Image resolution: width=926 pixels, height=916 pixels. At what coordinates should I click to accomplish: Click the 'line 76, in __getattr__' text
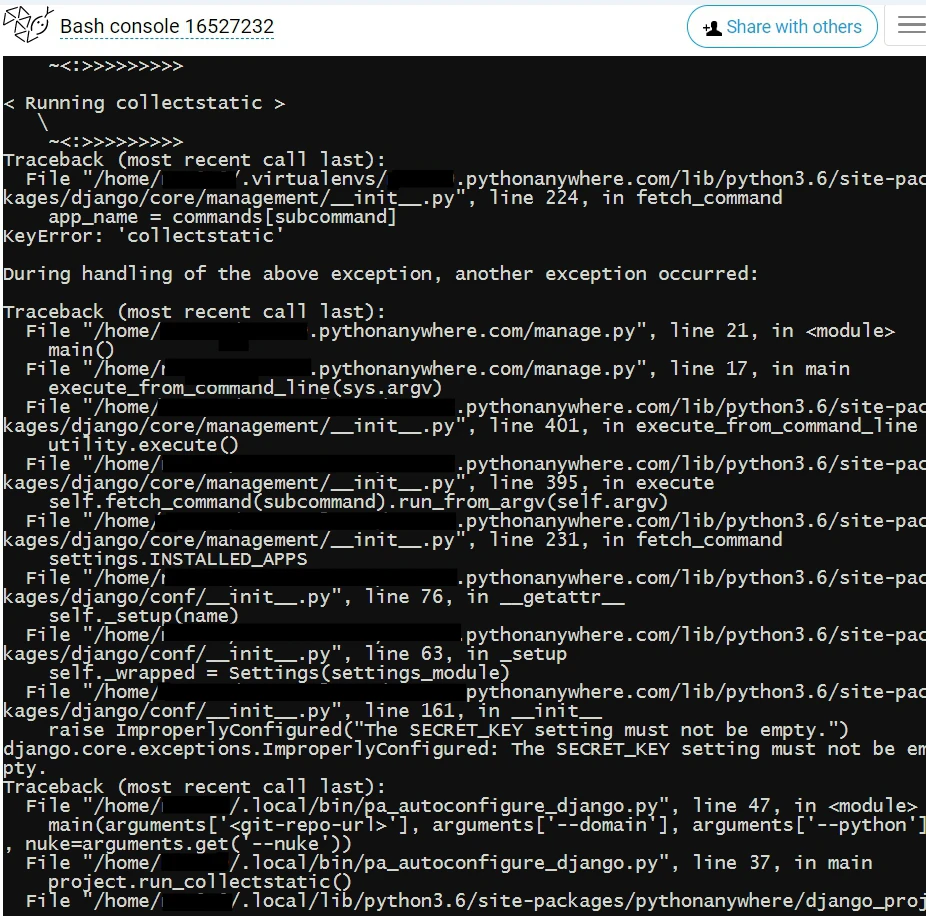pyautogui.click(x=494, y=597)
